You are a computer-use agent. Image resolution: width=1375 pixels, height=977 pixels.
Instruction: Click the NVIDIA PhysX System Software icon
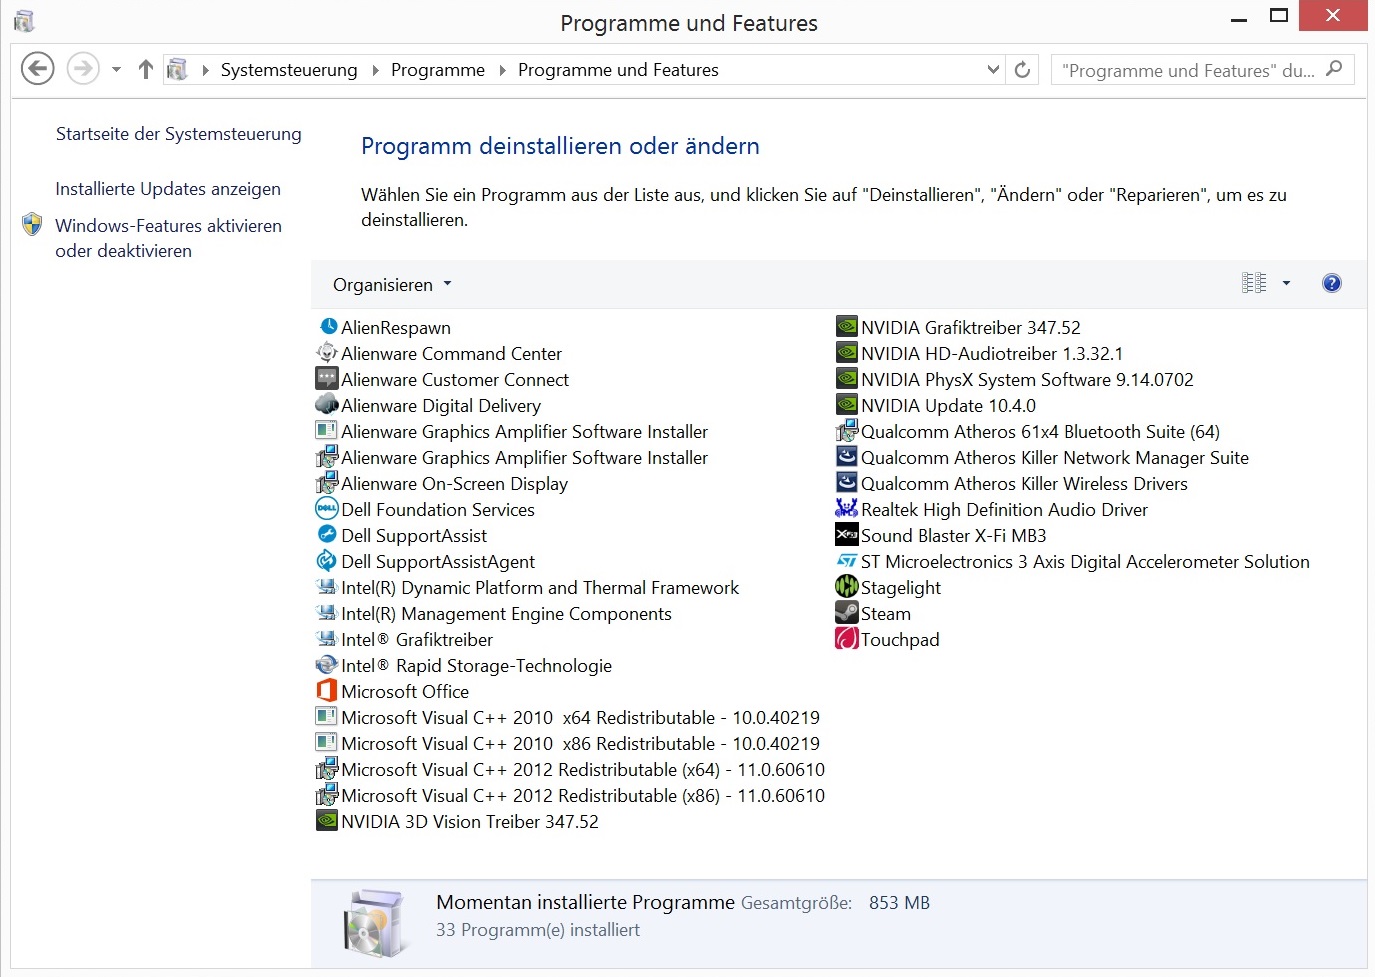coord(847,379)
